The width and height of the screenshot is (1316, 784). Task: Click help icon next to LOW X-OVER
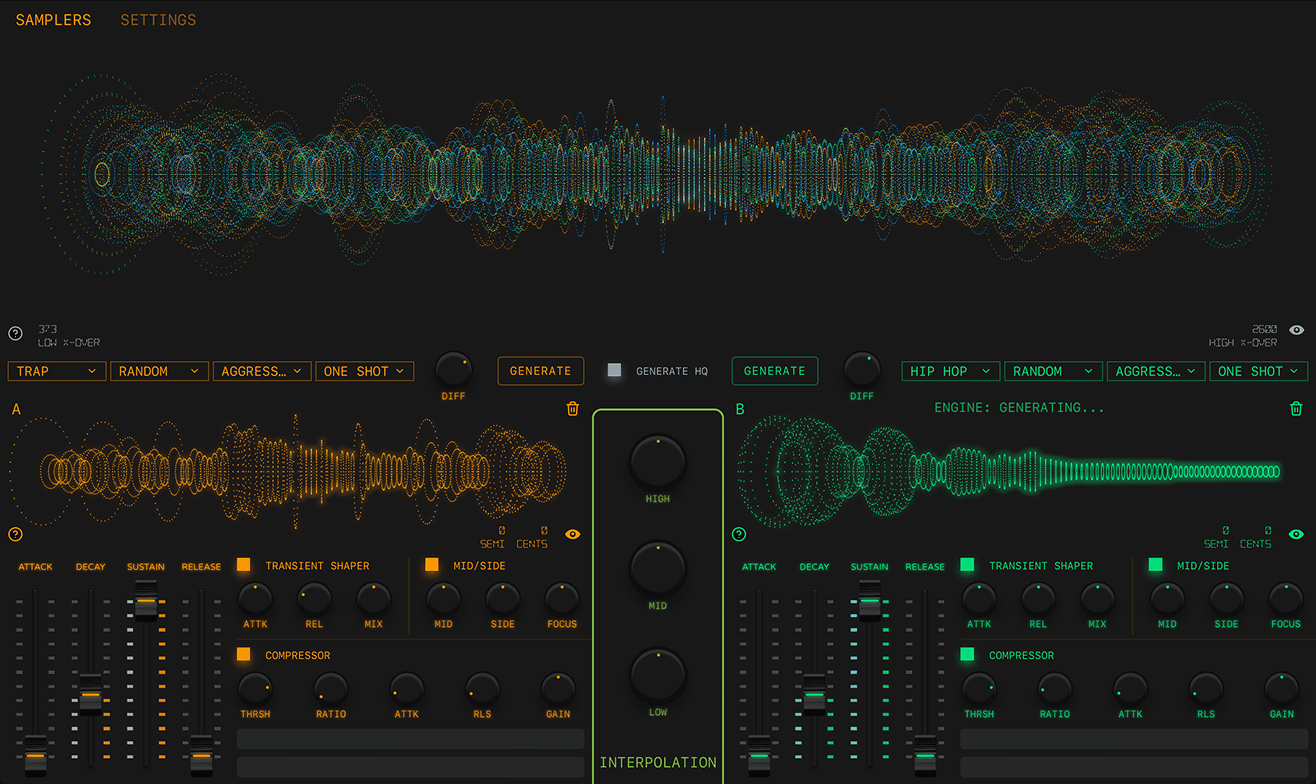tap(16, 334)
